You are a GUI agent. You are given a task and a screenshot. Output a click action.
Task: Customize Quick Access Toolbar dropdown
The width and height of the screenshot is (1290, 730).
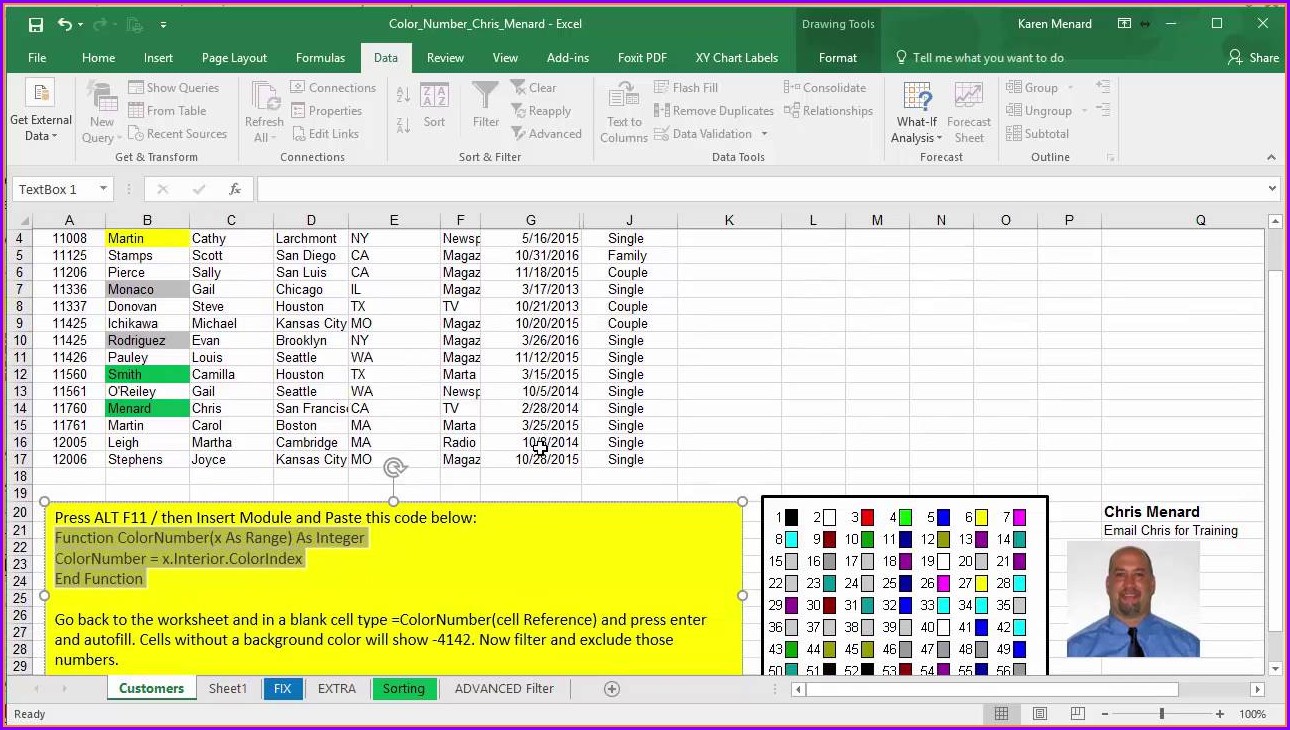[163, 24]
